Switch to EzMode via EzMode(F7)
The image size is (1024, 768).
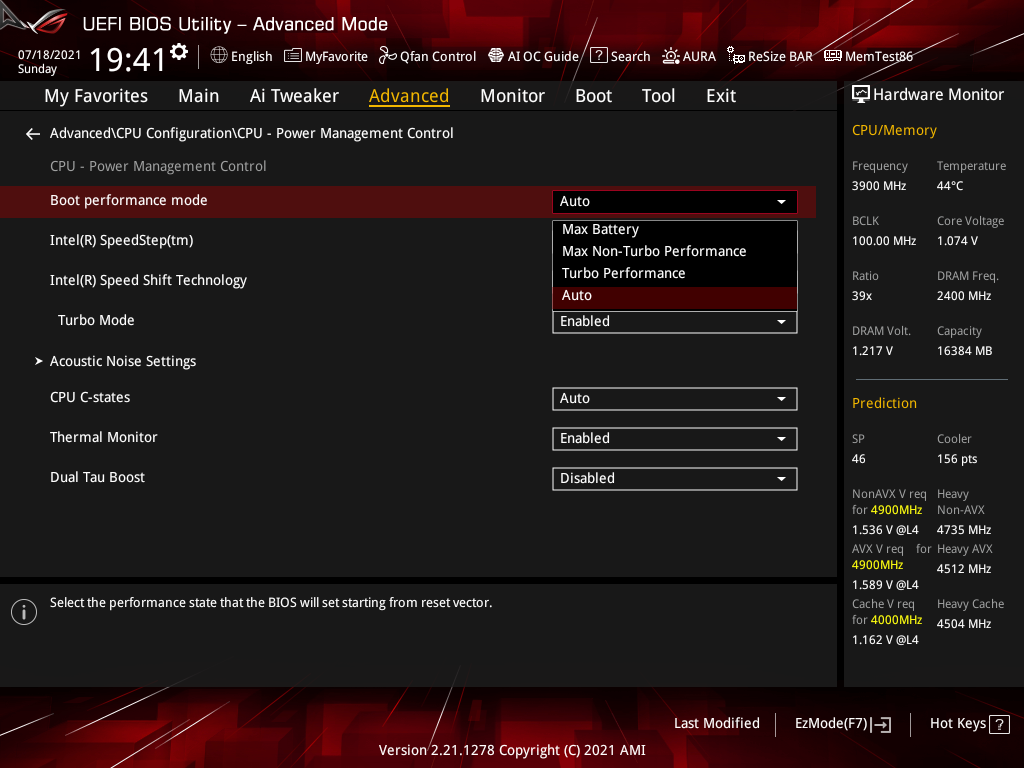coord(842,723)
